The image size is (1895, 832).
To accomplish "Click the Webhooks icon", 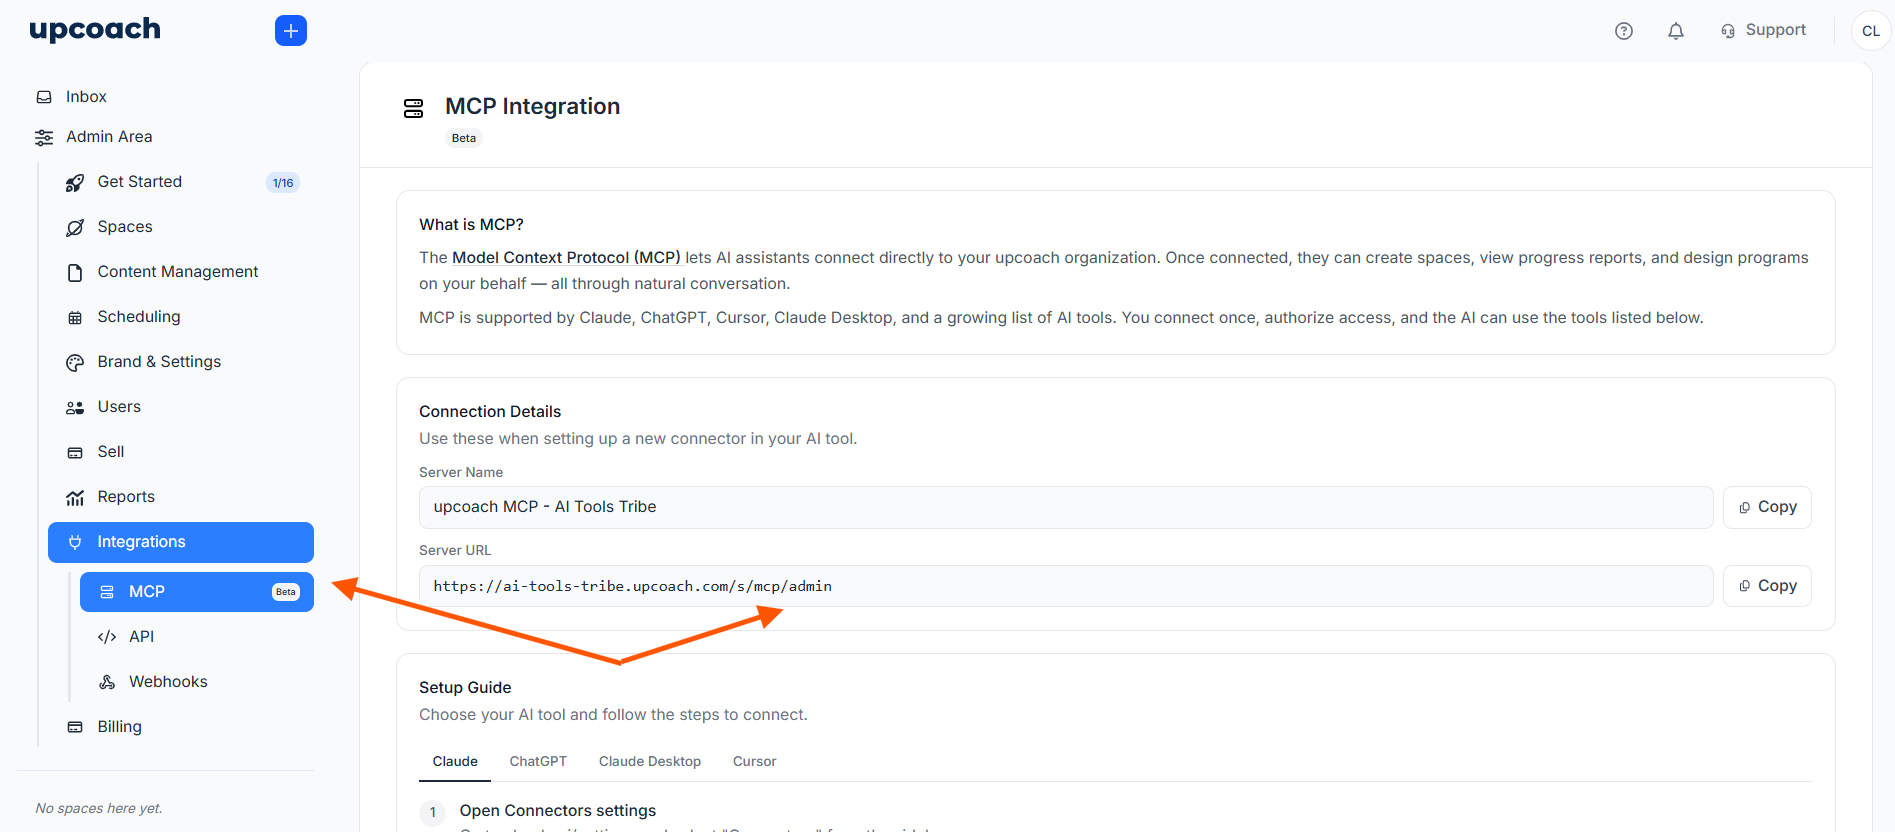I will pos(107,682).
